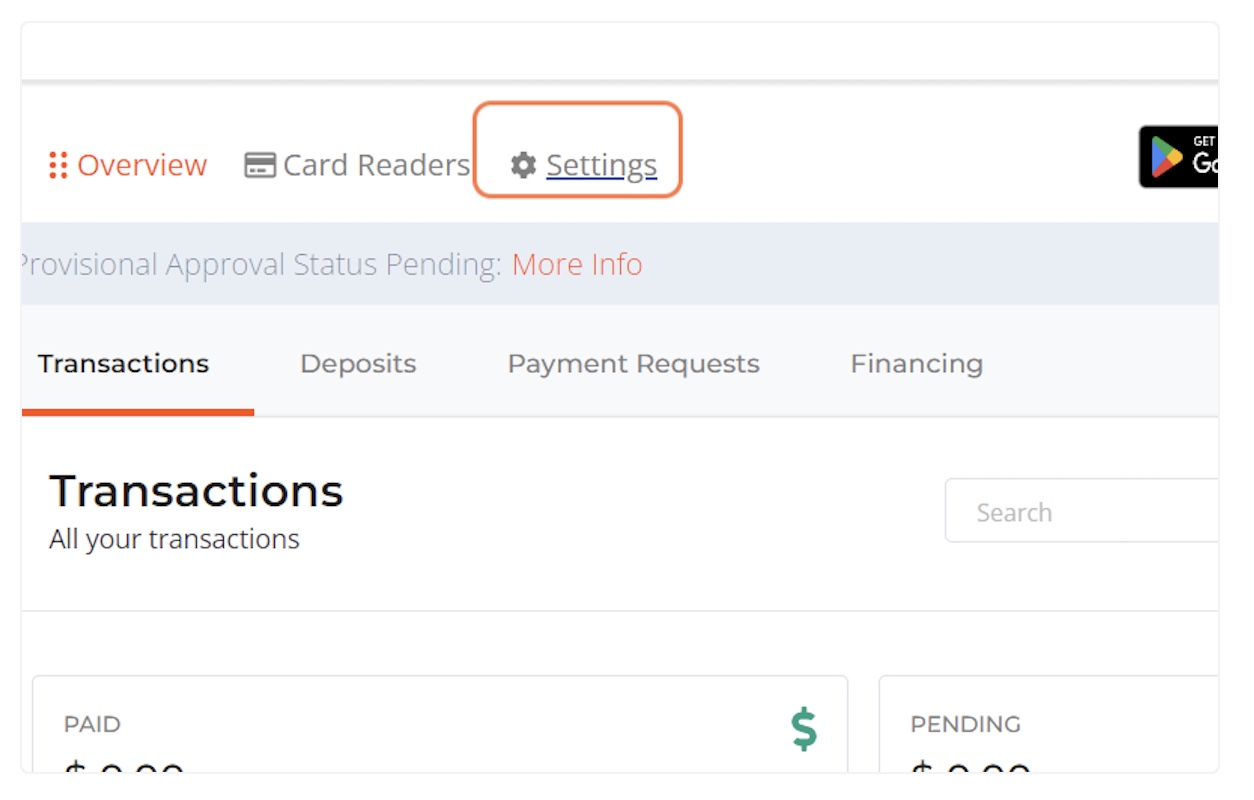Switch to the Payment Requests tab
This screenshot has width=1254, height=800.
(633, 363)
